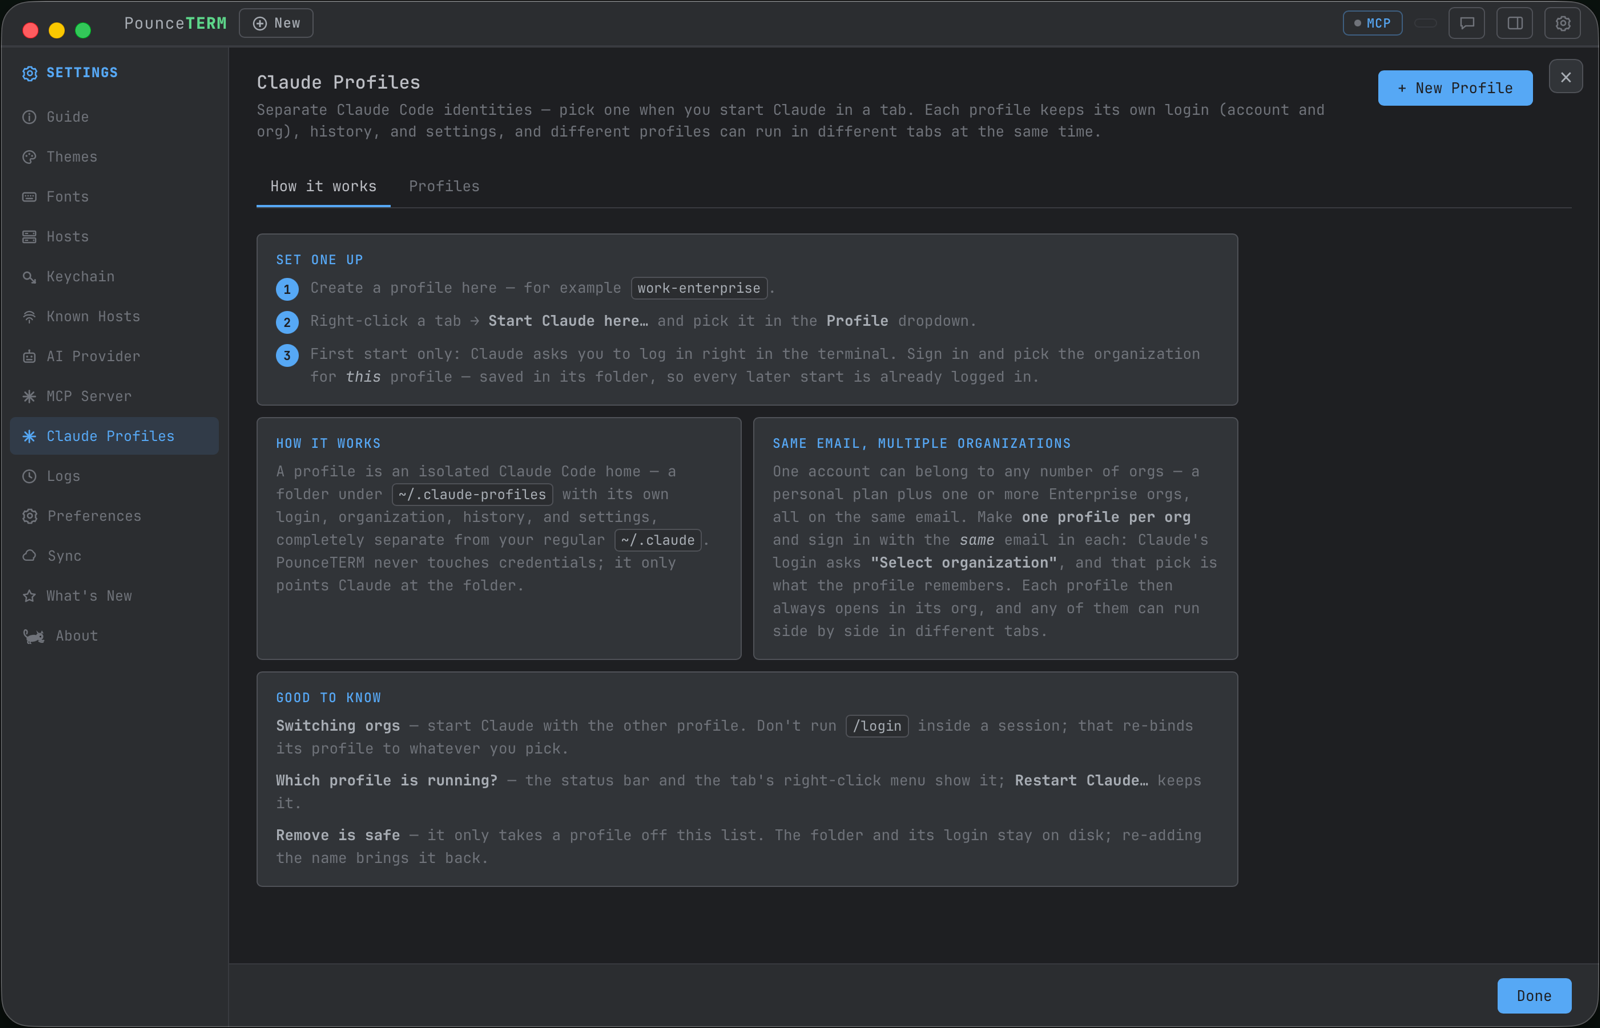The image size is (1600, 1028).
Task: Open the AI Provider settings section
Action: pyautogui.click(x=114, y=357)
